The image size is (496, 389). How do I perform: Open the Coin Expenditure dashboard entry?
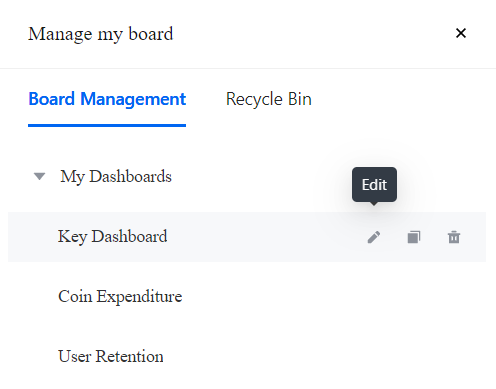pyautogui.click(x=120, y=296)
